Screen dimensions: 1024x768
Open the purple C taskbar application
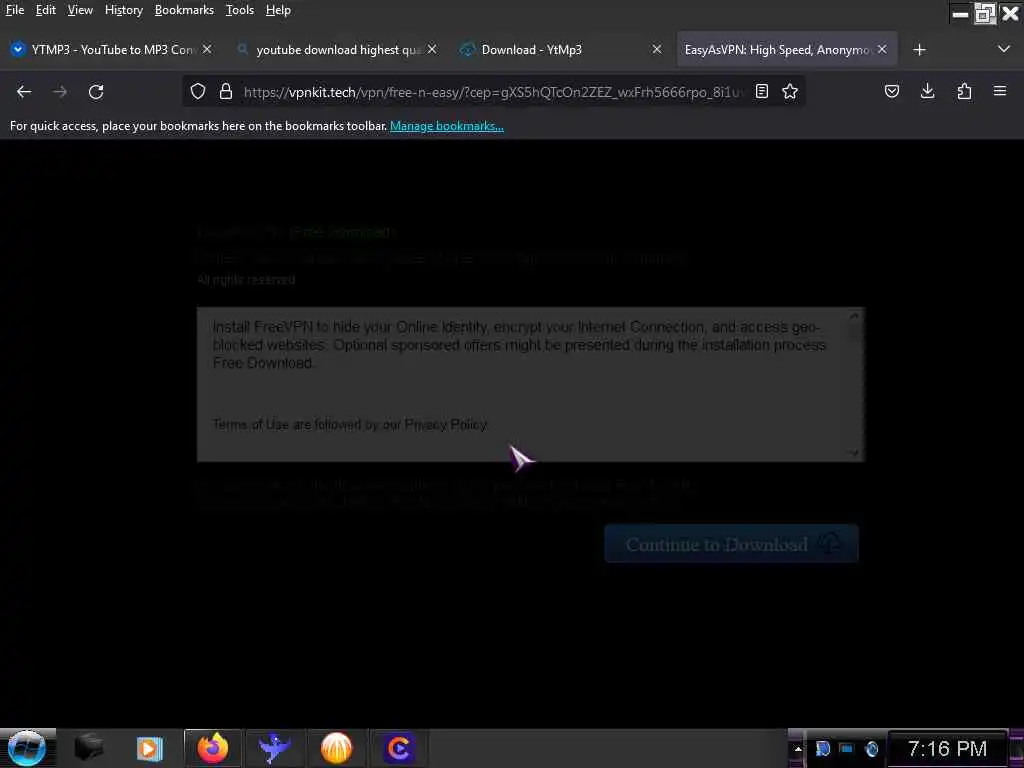coord(398,748)
